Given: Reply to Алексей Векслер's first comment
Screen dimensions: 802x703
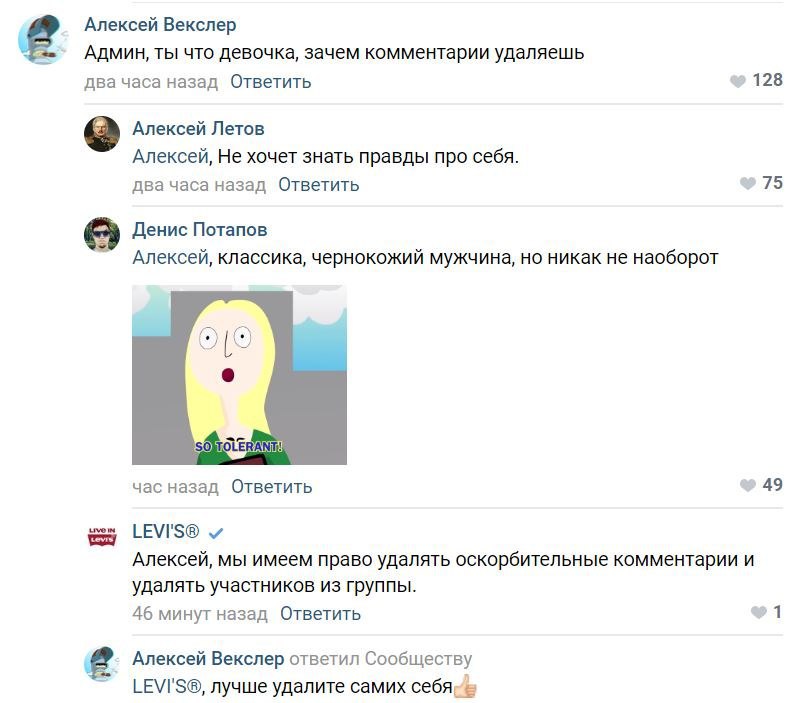Looking at the screenshot, I should tap(271, 81).
